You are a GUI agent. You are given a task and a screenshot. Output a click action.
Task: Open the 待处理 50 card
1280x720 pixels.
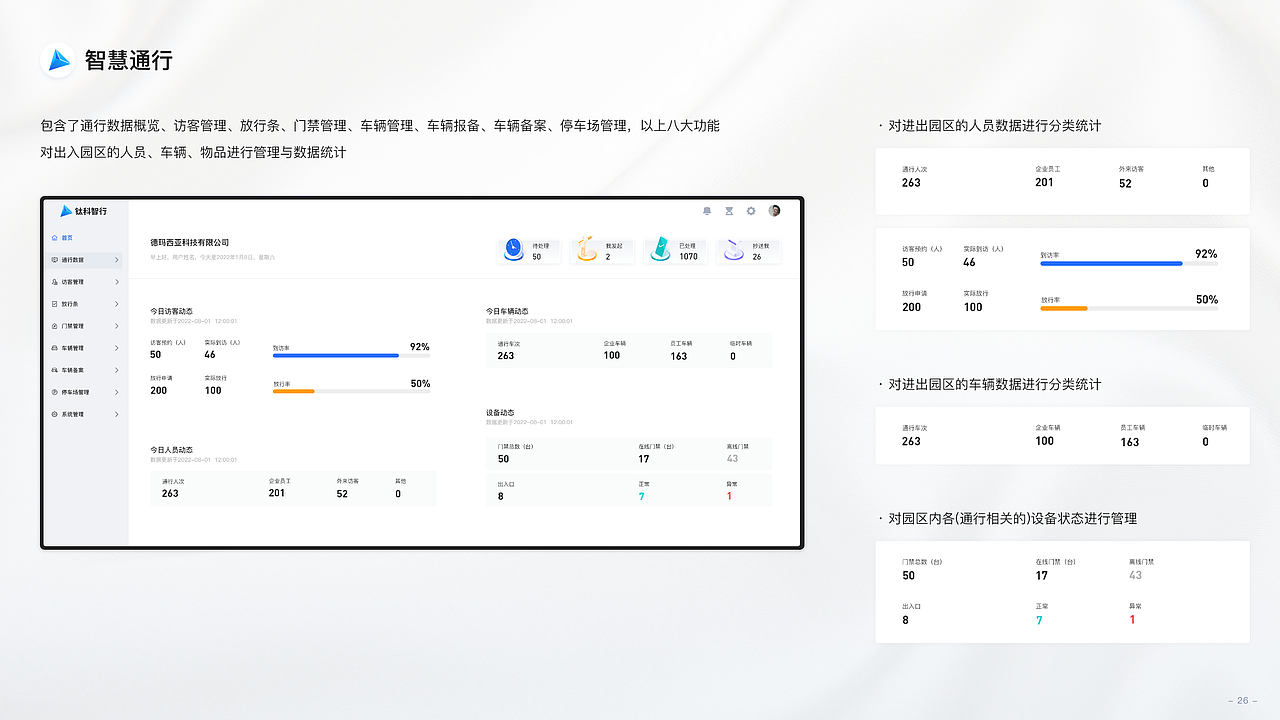tap(529, 251)
